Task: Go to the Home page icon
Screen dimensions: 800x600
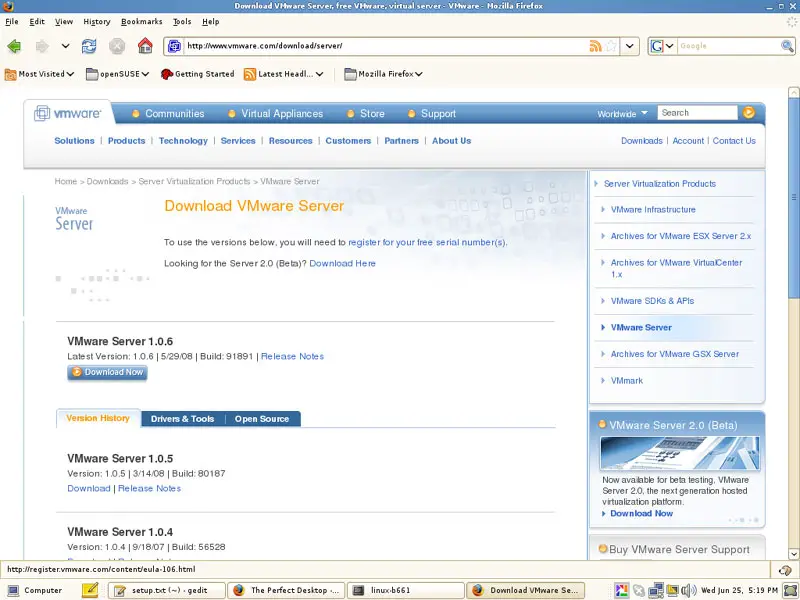Action: tap(145, 46)
